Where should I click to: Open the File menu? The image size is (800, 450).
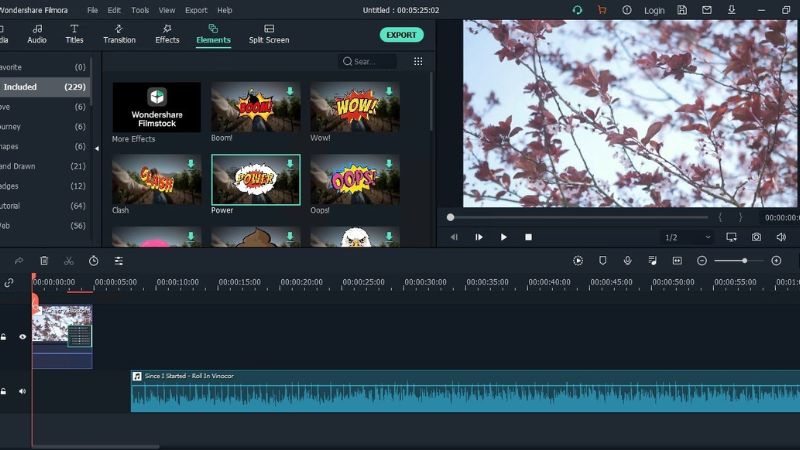92,10
